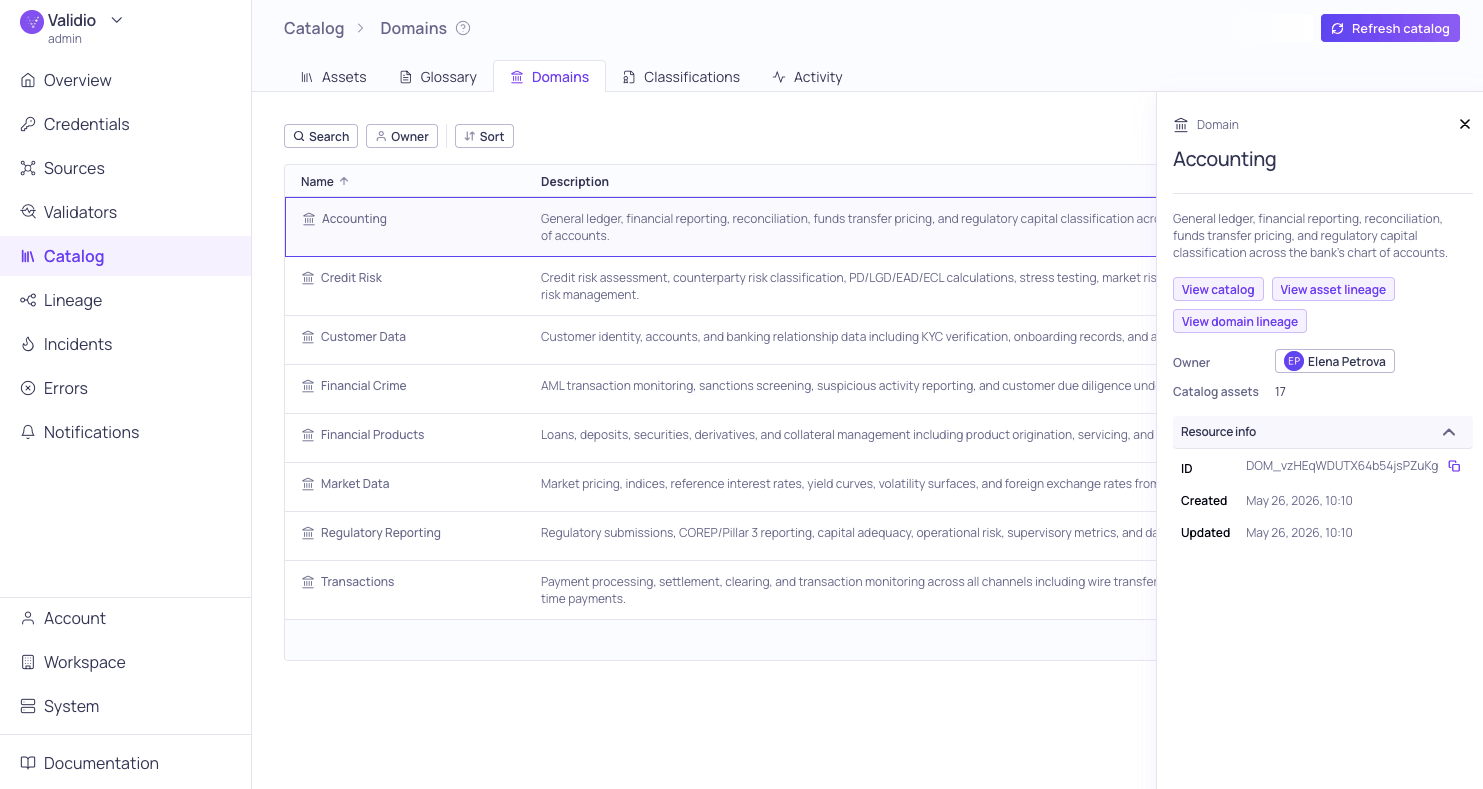Open the Validio workspace dropdown chevron
Viewport: 1483px width, 789px height.
click(x=117, y=20)
